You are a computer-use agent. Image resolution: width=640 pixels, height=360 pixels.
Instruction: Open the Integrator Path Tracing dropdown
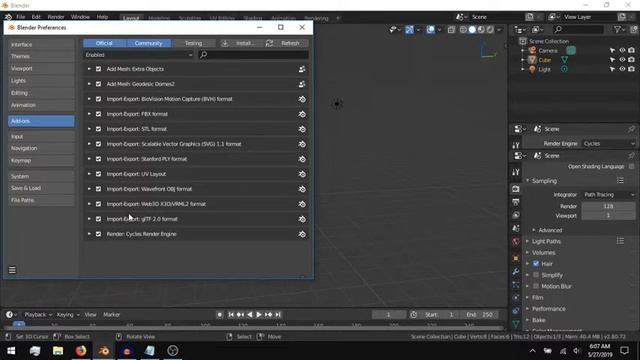click(x=608, y=195)
